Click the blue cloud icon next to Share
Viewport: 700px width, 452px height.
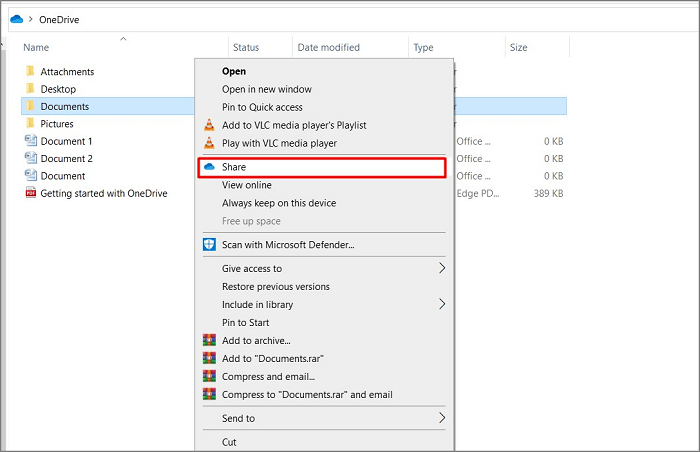(208, 167)
